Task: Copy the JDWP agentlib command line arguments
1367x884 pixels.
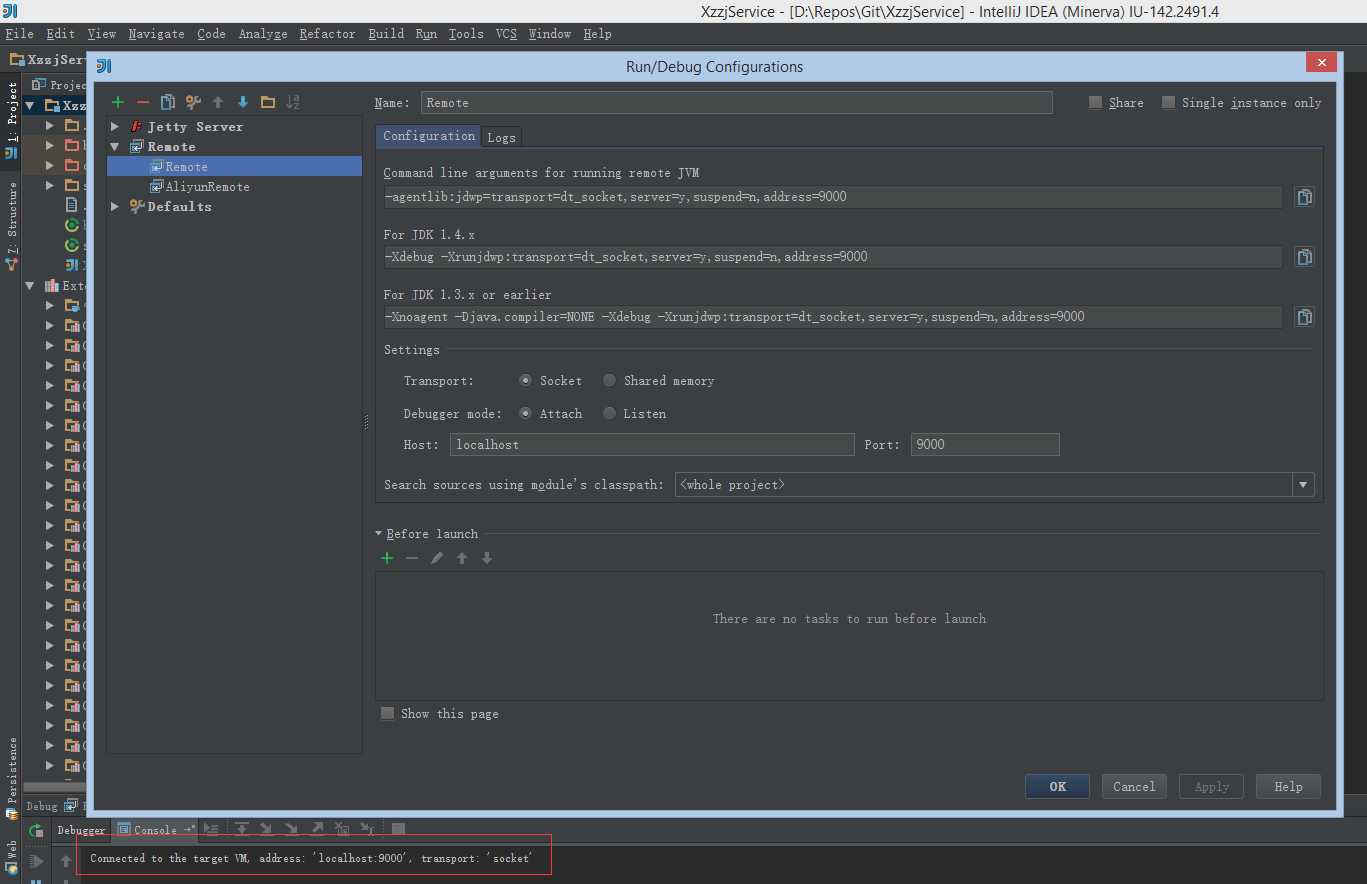Action: coord(1304,197)
